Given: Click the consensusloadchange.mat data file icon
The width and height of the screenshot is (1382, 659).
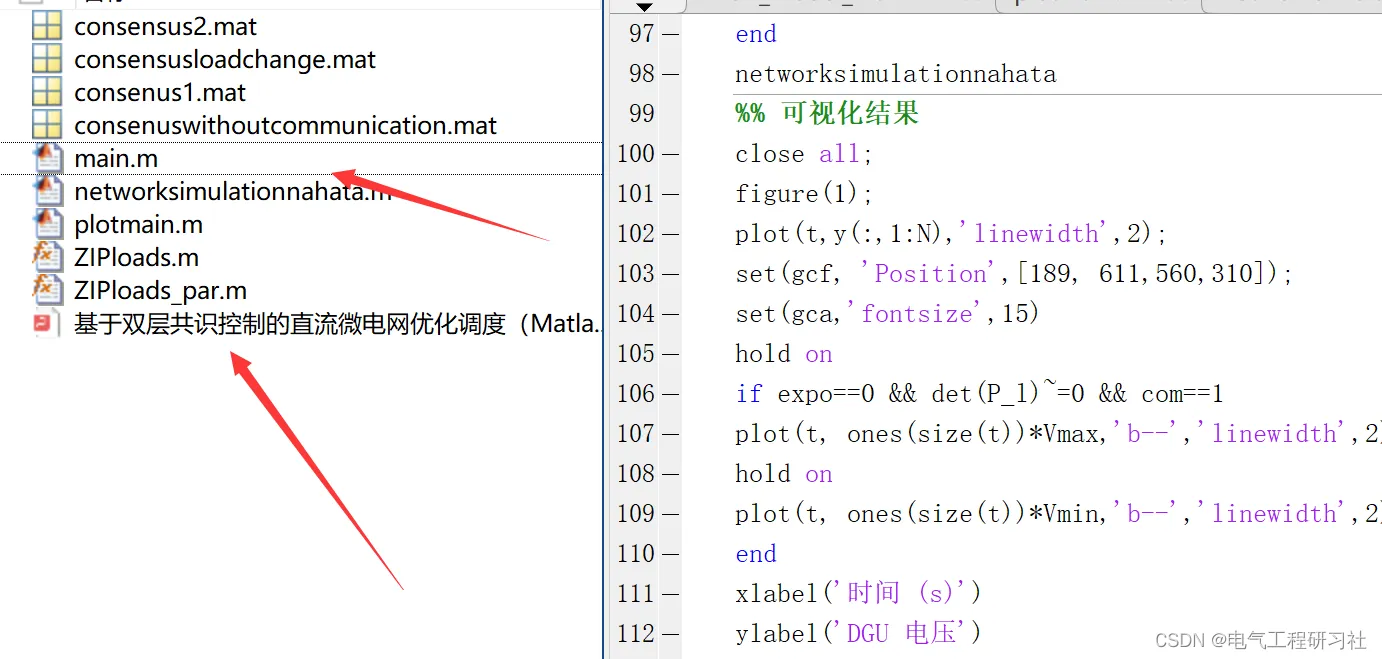Looking at the screenshot, I should coord(47,59).
